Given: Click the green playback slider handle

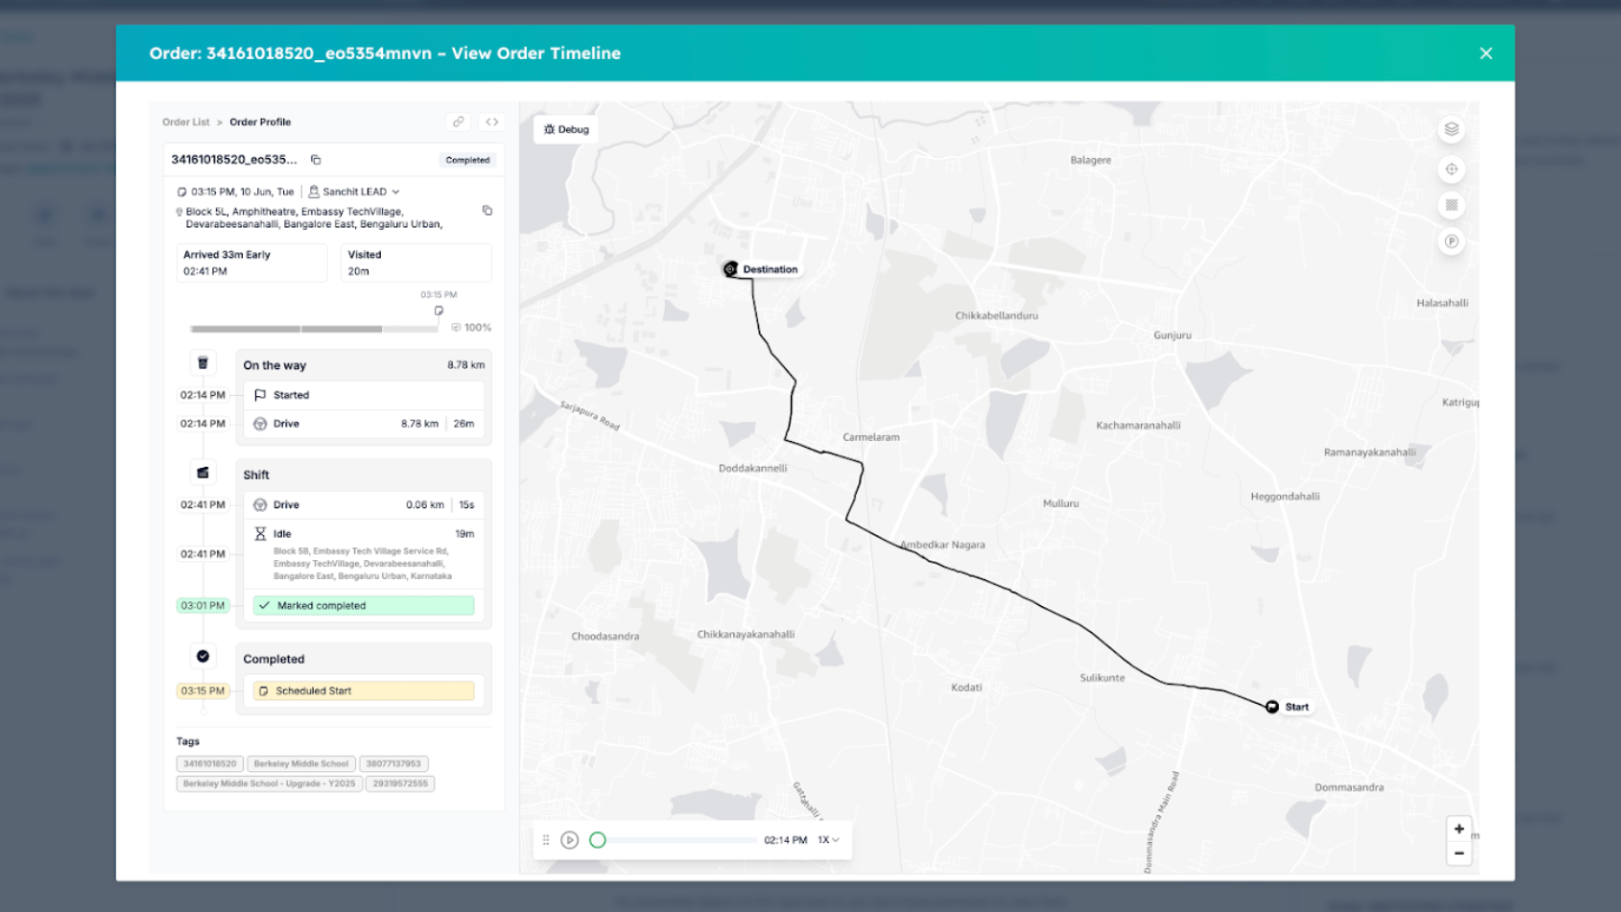Looking at the screenshot, I should (598, 840).
